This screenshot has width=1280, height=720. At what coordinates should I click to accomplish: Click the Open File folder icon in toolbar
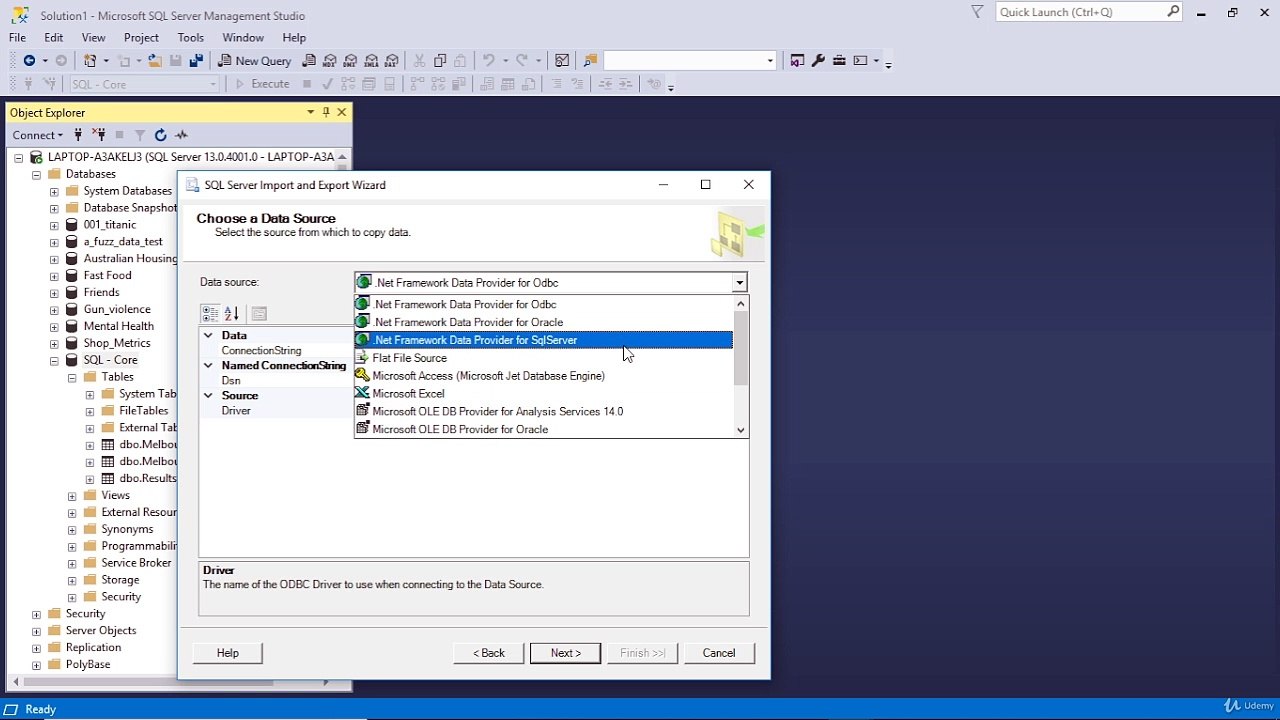coord(155,61)
